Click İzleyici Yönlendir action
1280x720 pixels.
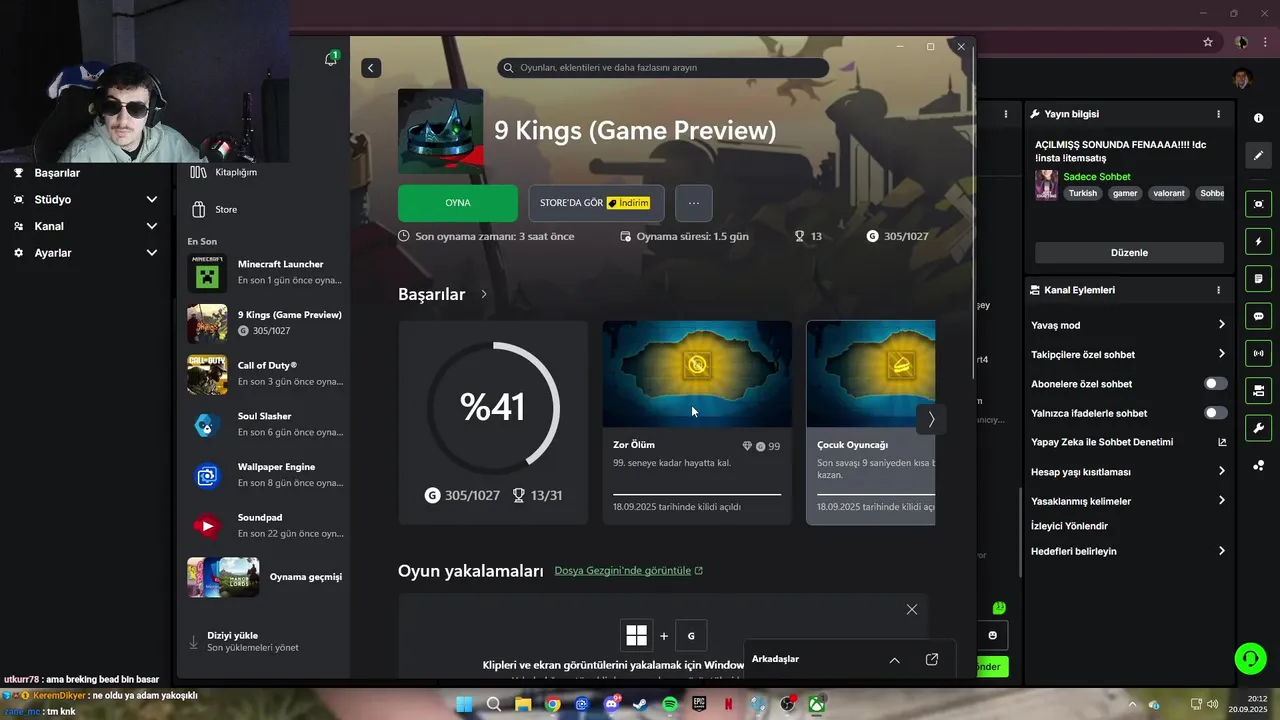tap(1069, 526)
